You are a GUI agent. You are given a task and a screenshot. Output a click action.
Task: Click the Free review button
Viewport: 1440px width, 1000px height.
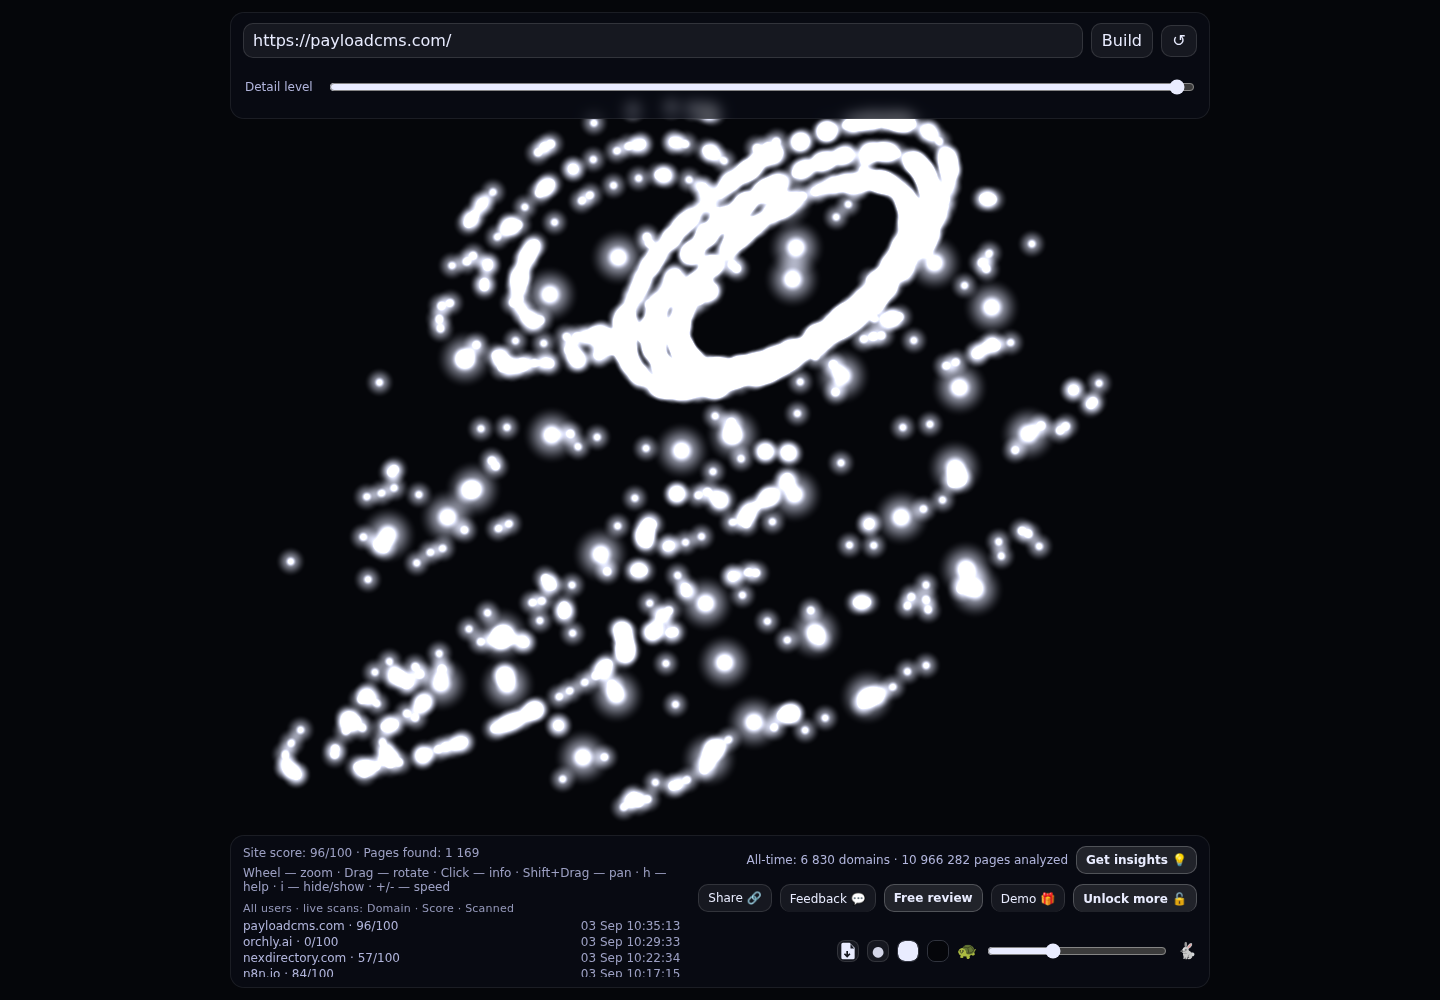[933, 898]
